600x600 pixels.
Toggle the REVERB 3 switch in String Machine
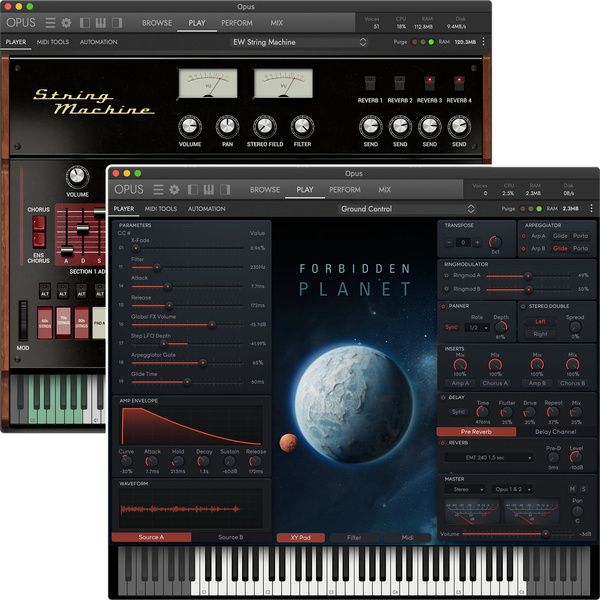[429, 83]
